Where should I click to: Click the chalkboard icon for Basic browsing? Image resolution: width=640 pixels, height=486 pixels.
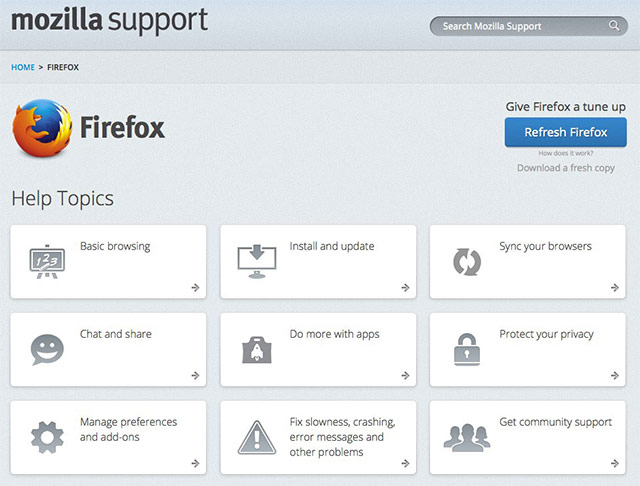point(47,261)
